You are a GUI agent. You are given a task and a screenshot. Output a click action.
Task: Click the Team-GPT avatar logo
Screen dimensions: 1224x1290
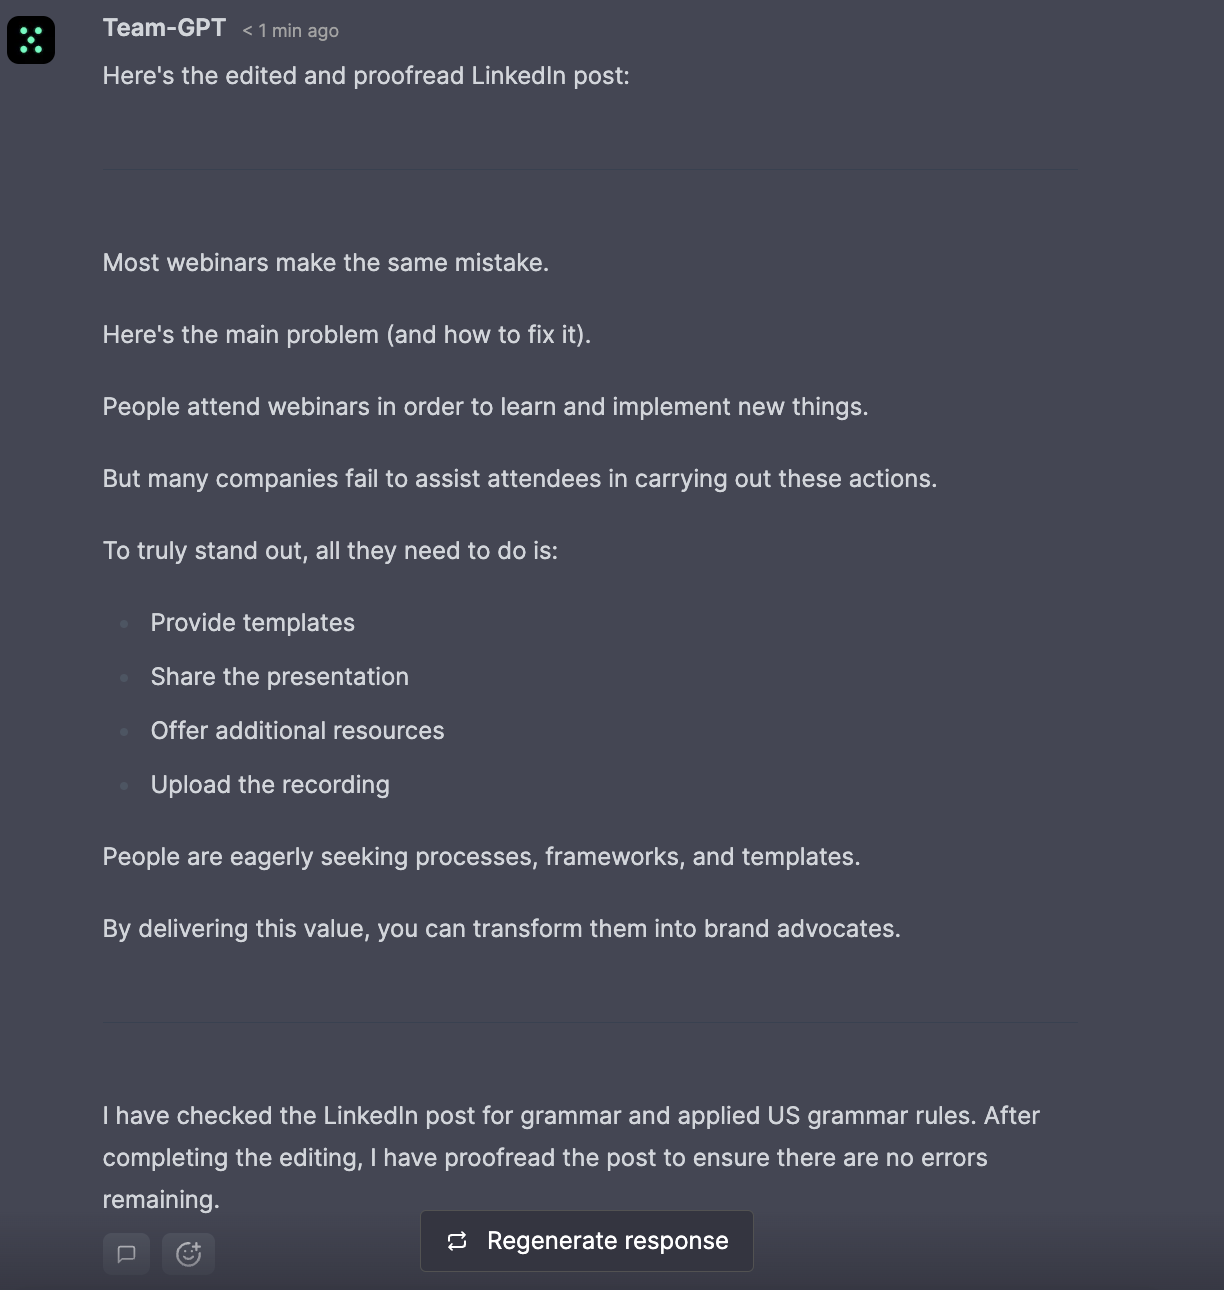pyautogui.click(x=31, y=40)
